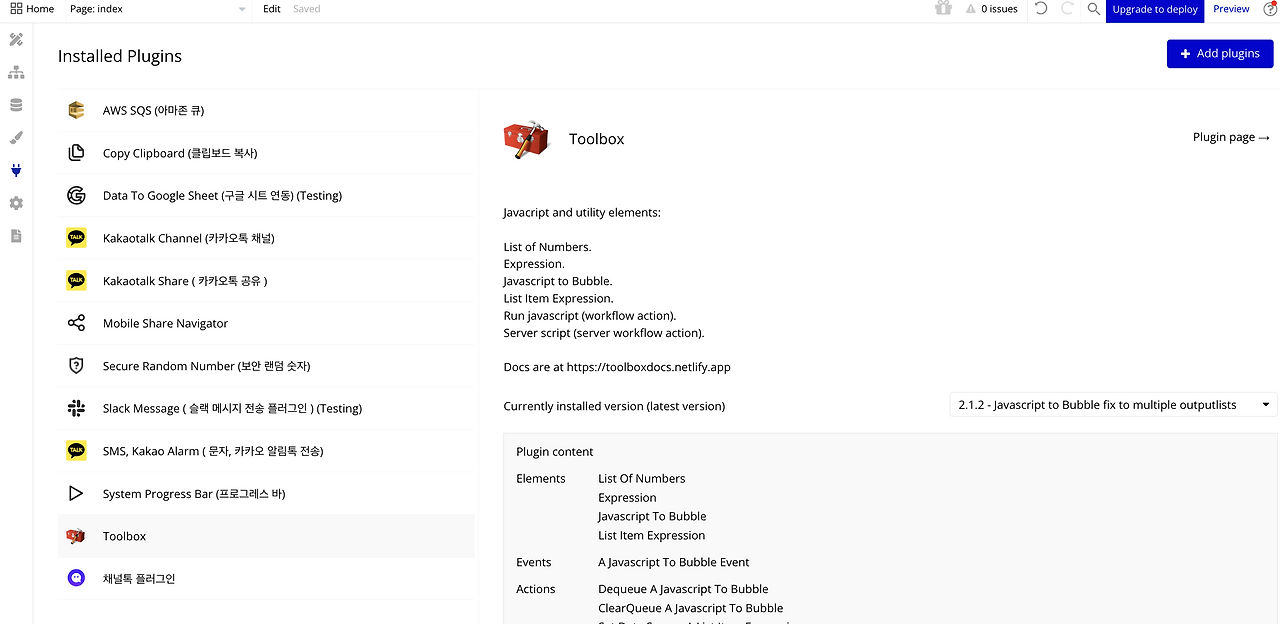The width and height of the screenshot is (1280, 624).
Task: Open the Design tab in sidebar
Action: (16, 40)
